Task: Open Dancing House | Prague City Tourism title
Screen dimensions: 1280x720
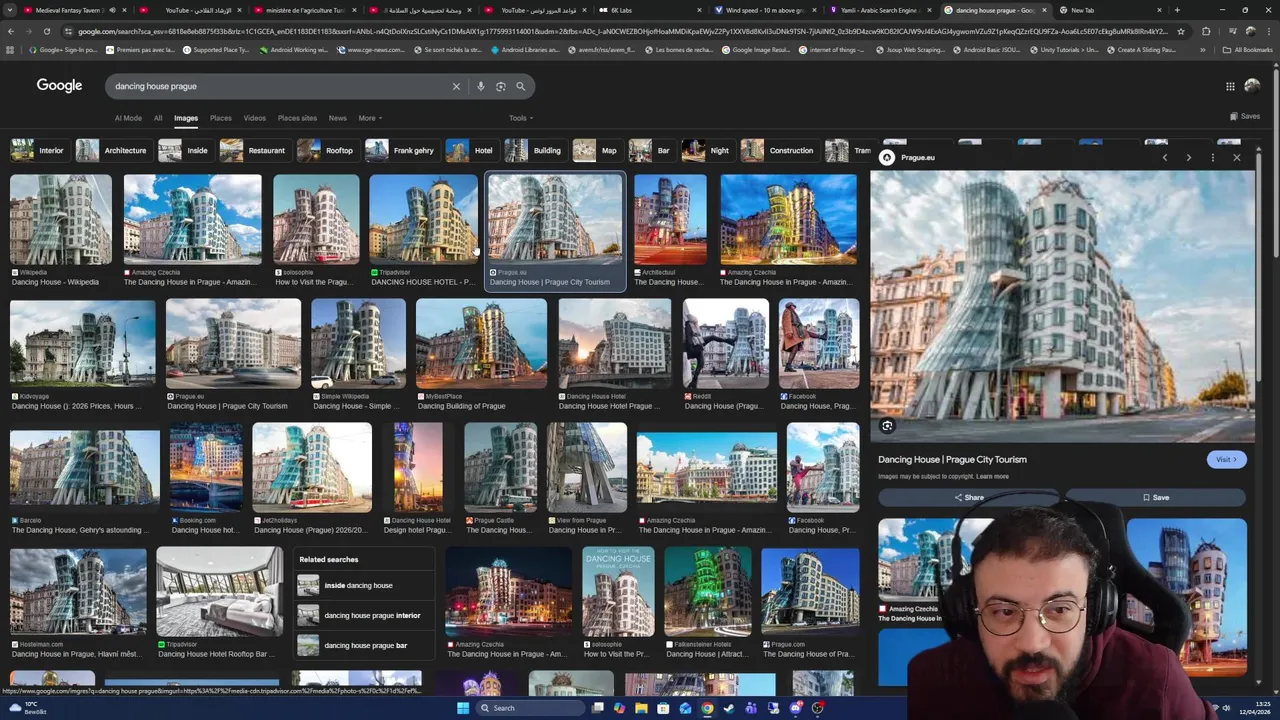Action: [952, 459]
